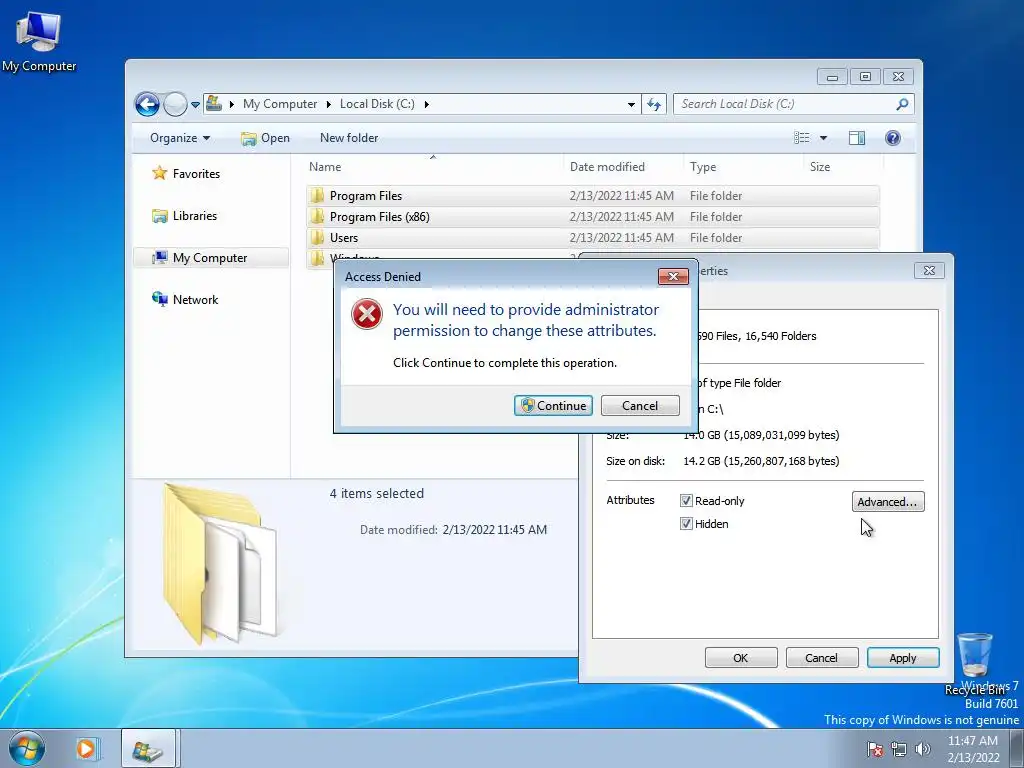The width and height of the screenshot is (1024, 768).
Task: Click the large folder thumbnail in details pane
Action: [x=221, y=564]
